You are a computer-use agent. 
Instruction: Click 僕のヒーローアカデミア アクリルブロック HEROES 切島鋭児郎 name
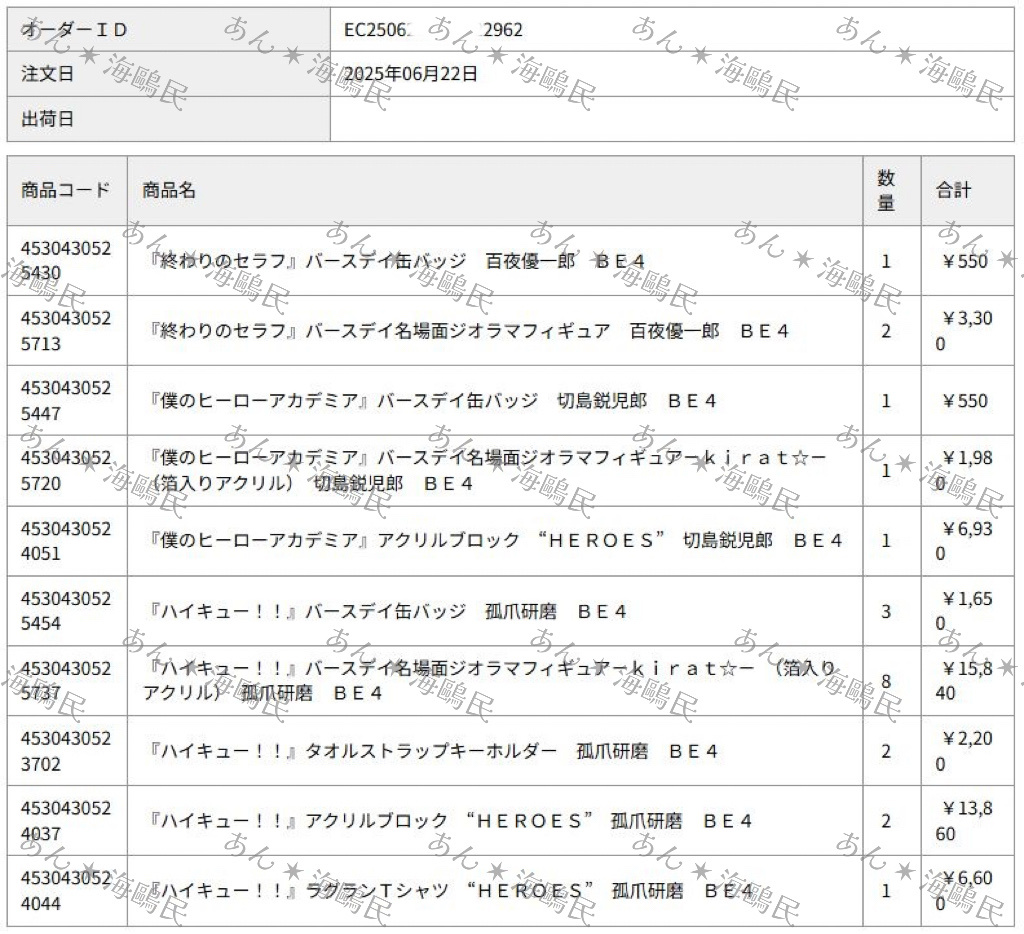pyautogui.click(x=493, y=540)
